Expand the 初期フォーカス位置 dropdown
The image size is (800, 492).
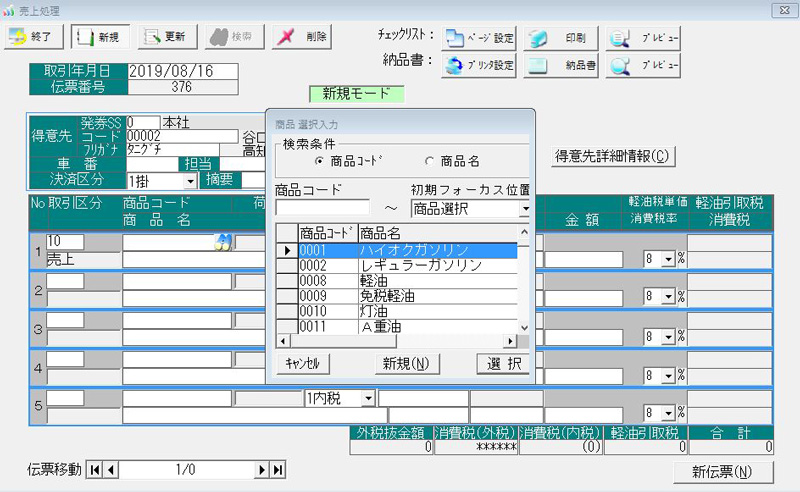pos(524,209)
